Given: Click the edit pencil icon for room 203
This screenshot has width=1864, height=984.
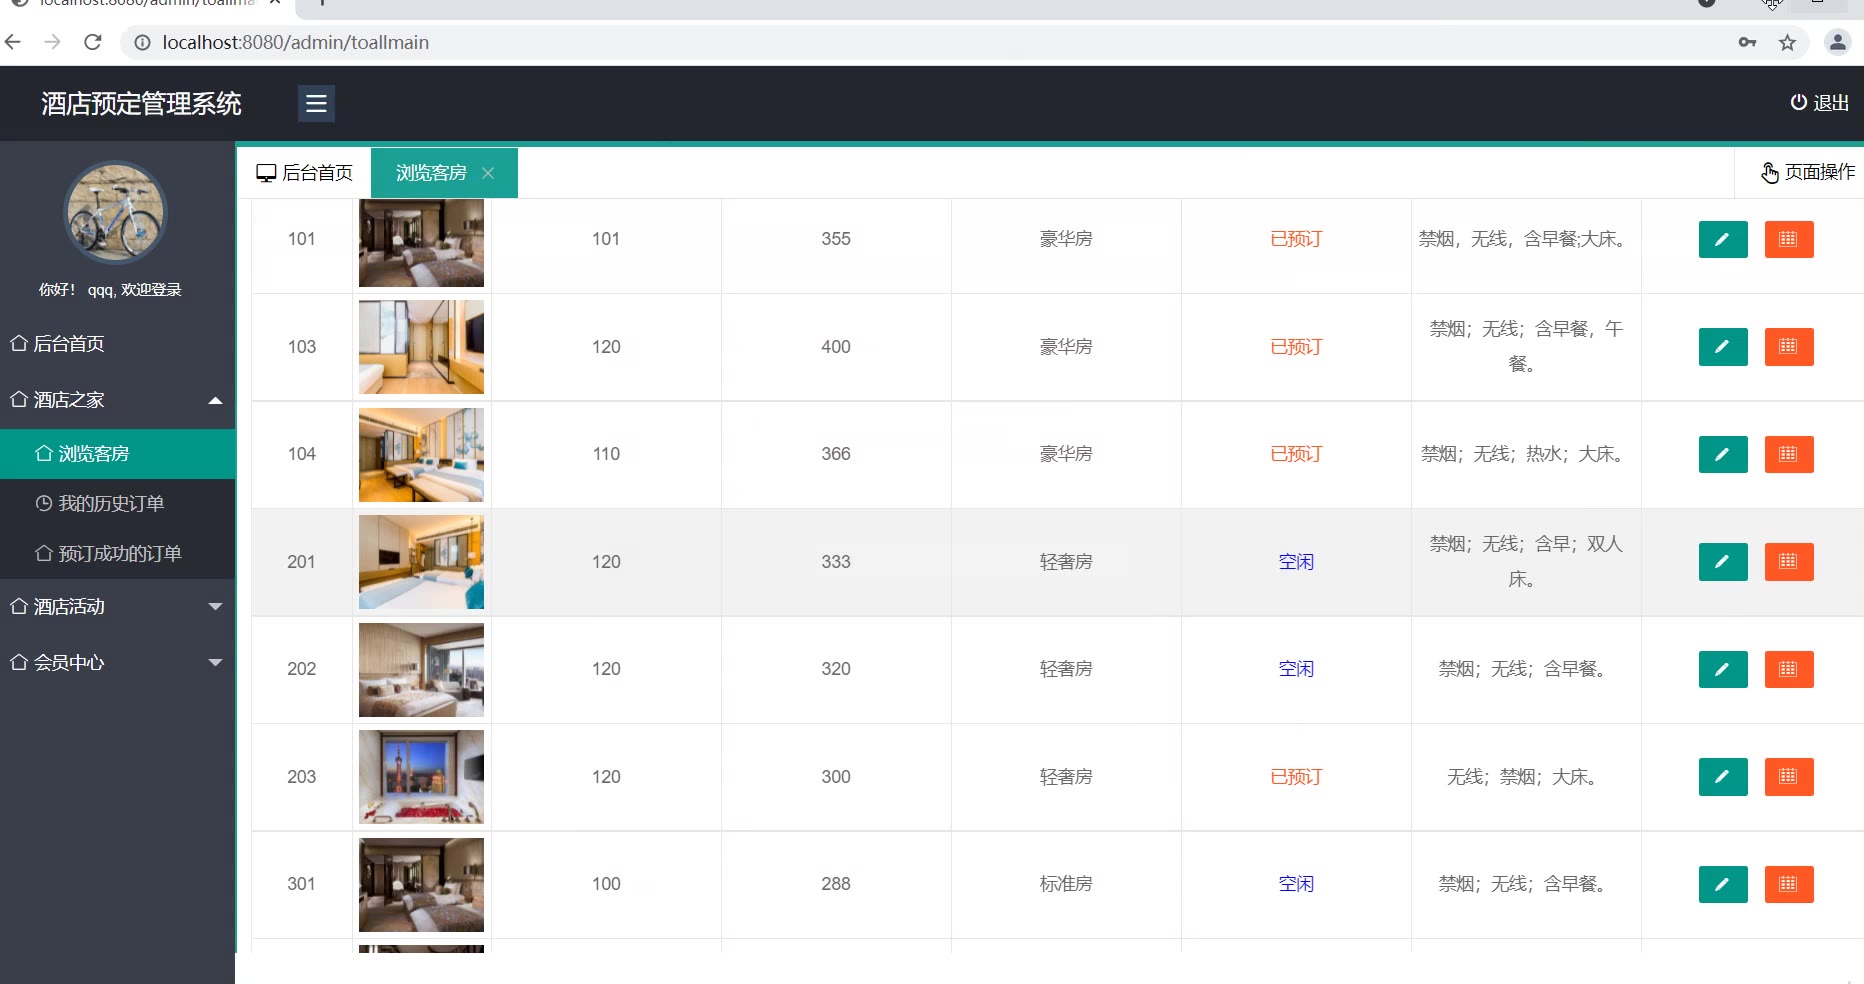Looking at the screenshot, I should tap(1722, 777).
